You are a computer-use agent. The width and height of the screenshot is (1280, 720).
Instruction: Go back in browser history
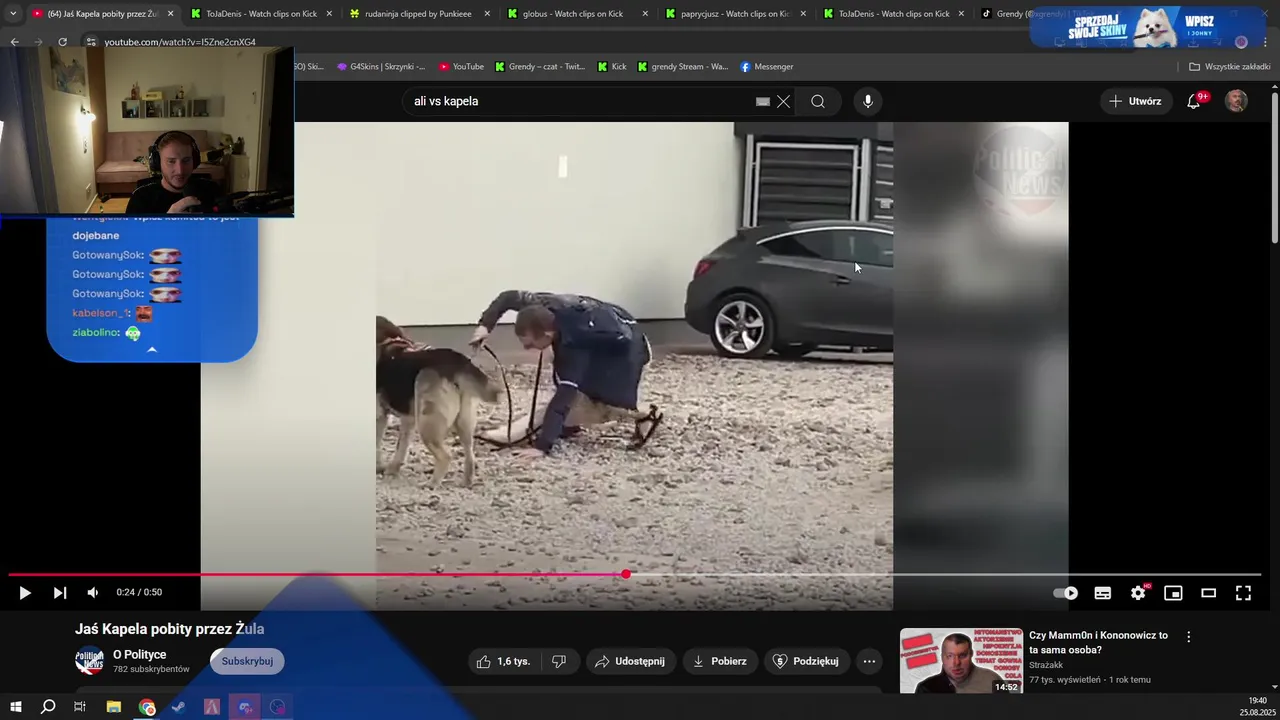[14, 42]
